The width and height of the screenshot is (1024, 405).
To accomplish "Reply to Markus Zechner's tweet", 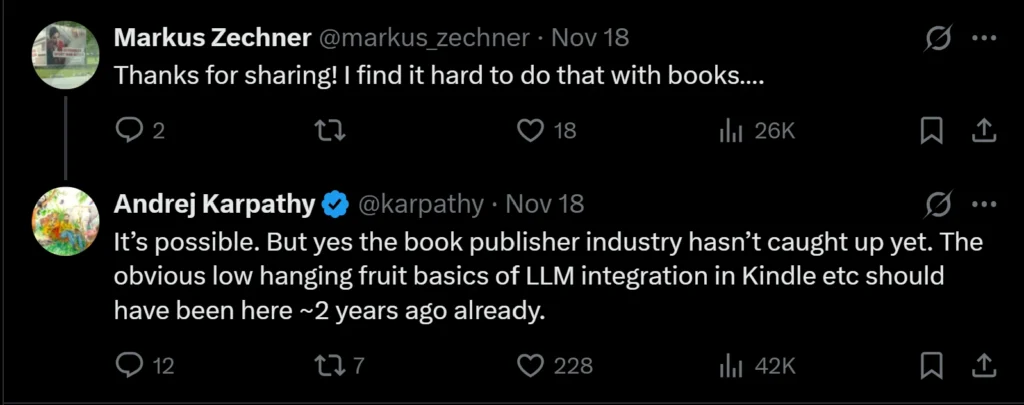I will 131,130.
